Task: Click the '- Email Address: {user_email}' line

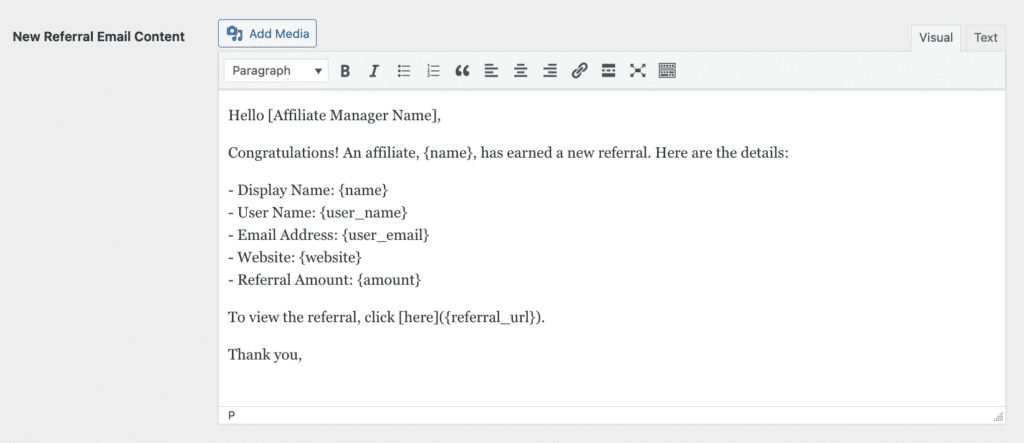Action: point(328,235)
